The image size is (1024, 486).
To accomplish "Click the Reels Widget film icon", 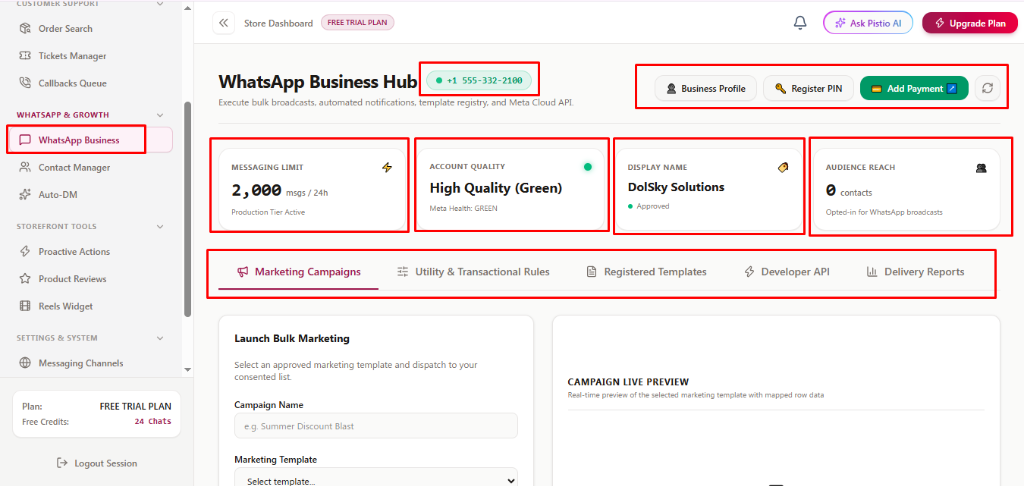I will tap(25, 306).
